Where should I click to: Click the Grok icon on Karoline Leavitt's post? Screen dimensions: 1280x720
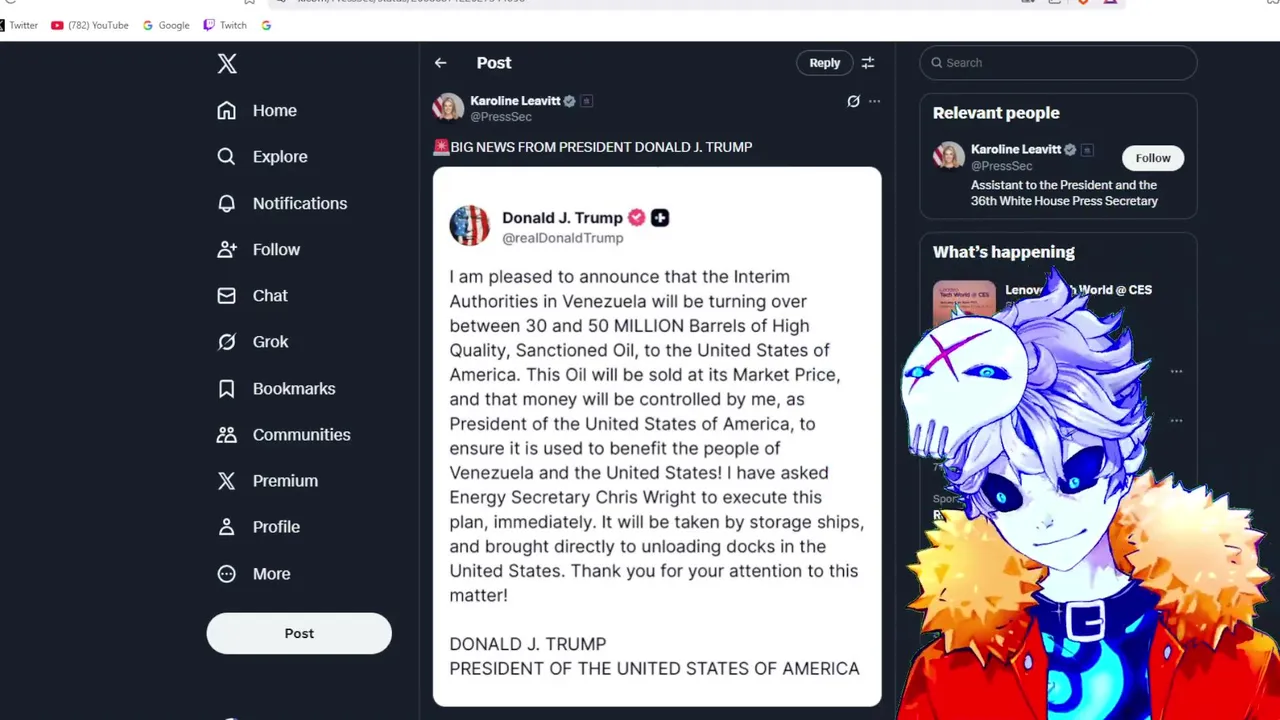point(853,101)
